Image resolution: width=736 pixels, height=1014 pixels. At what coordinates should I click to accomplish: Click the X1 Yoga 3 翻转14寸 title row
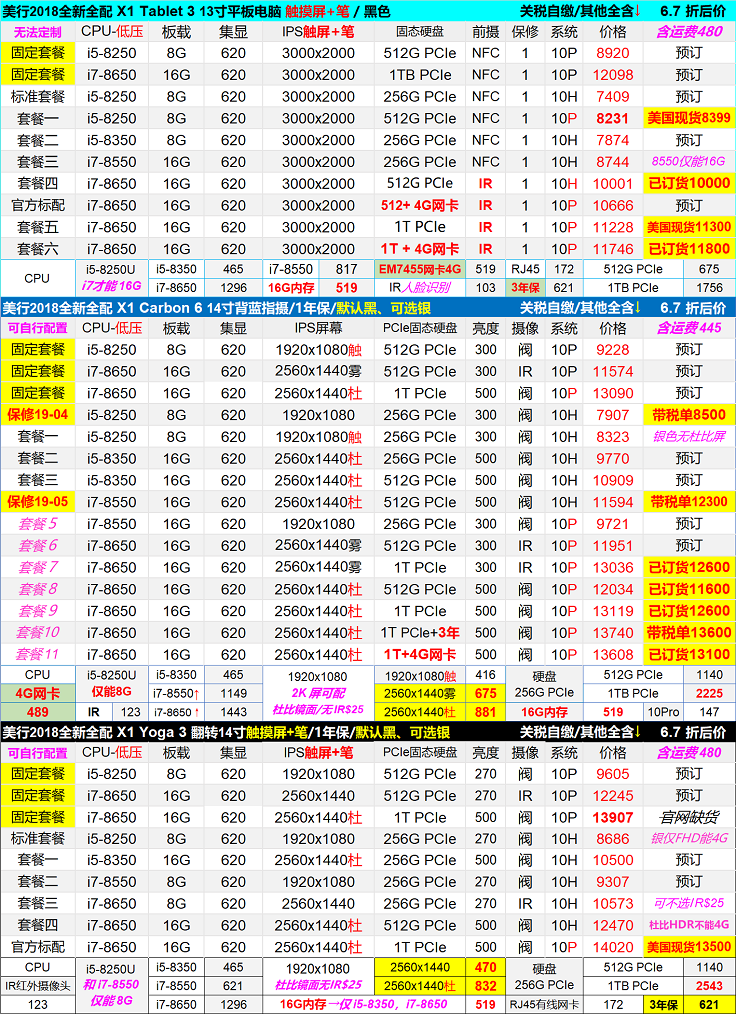[368, 732]
